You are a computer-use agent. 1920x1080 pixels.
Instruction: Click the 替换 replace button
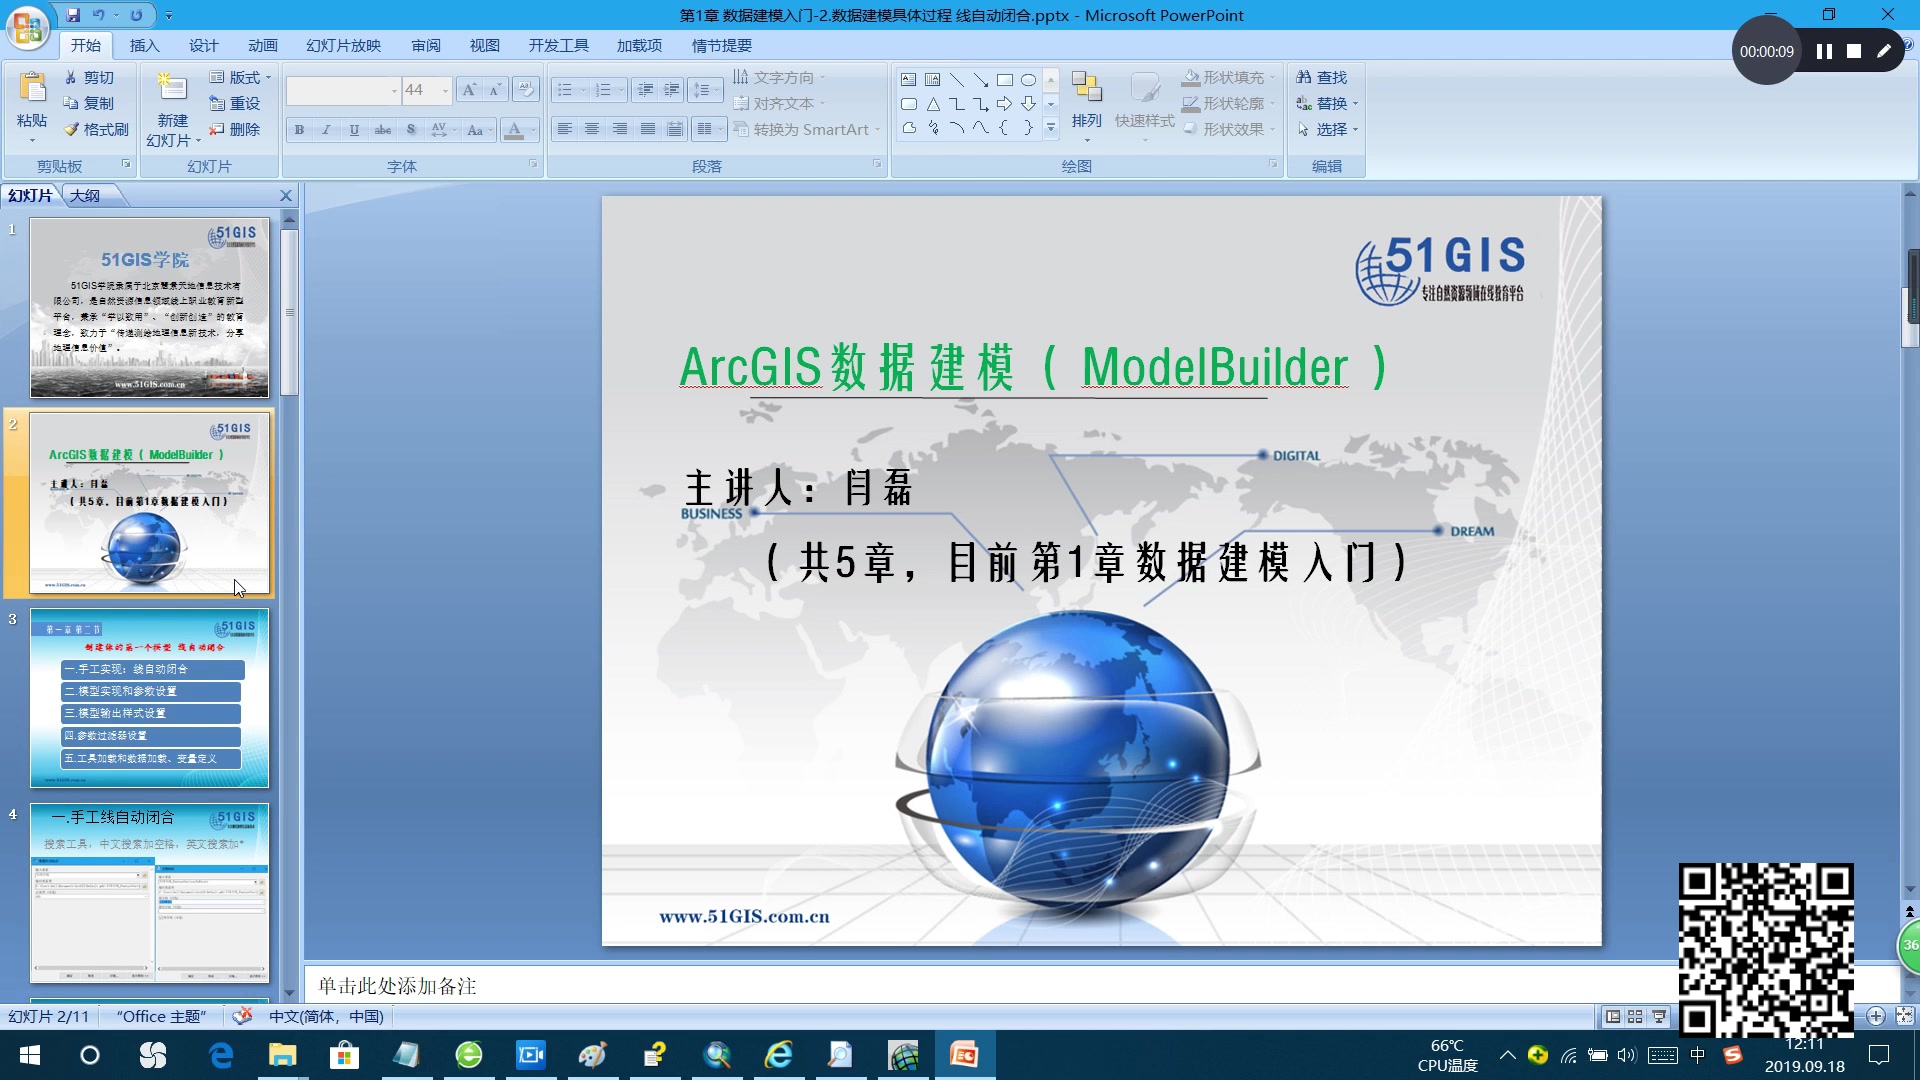tap(1328, 103)
